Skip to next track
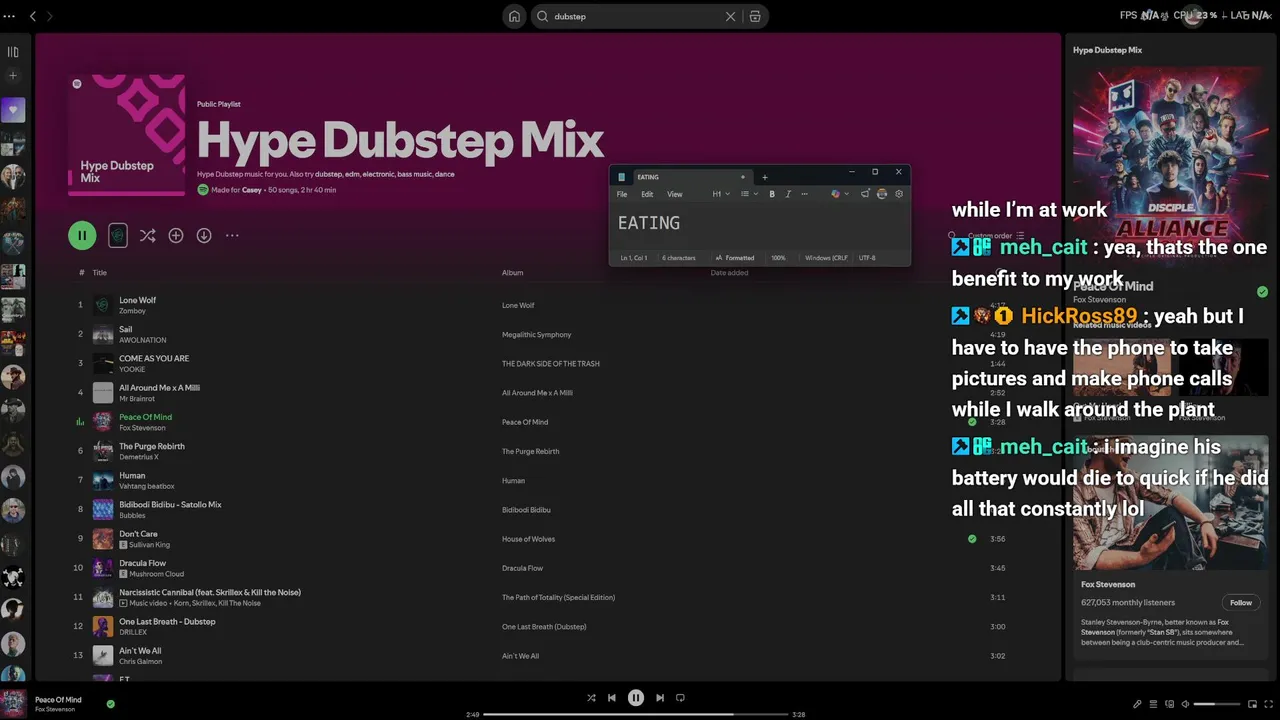This screenshot has height=720, width=1280. pyautogui.click(x=660, y=698)
